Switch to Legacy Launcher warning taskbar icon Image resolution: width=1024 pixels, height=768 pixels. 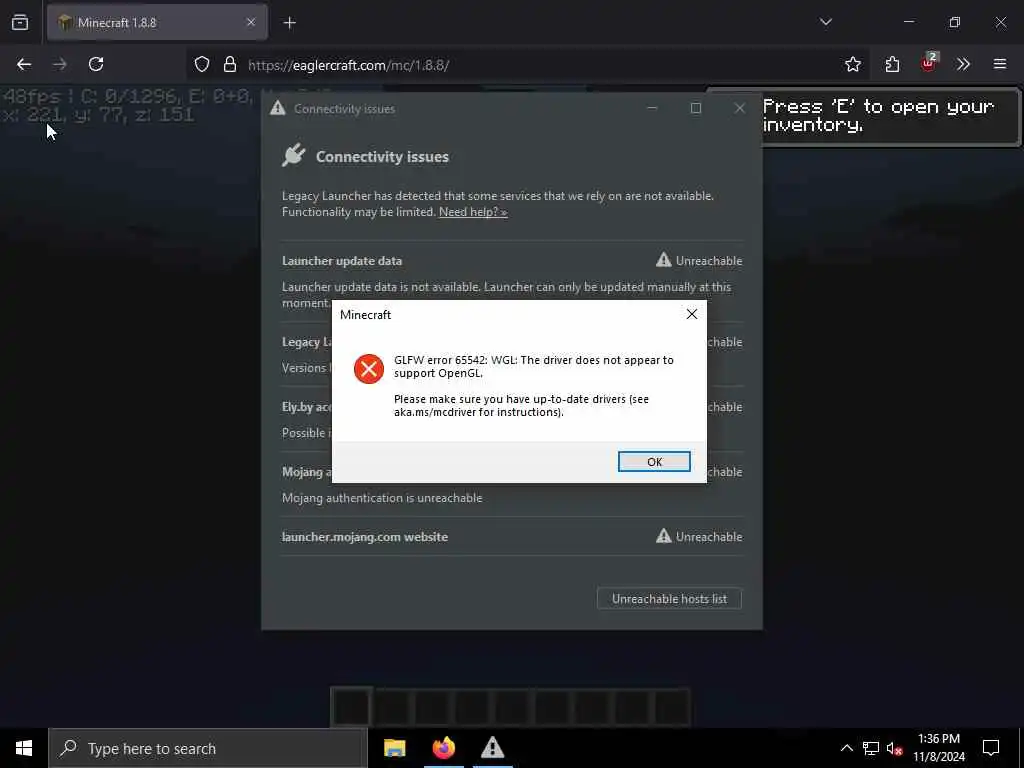click(492, 748)
